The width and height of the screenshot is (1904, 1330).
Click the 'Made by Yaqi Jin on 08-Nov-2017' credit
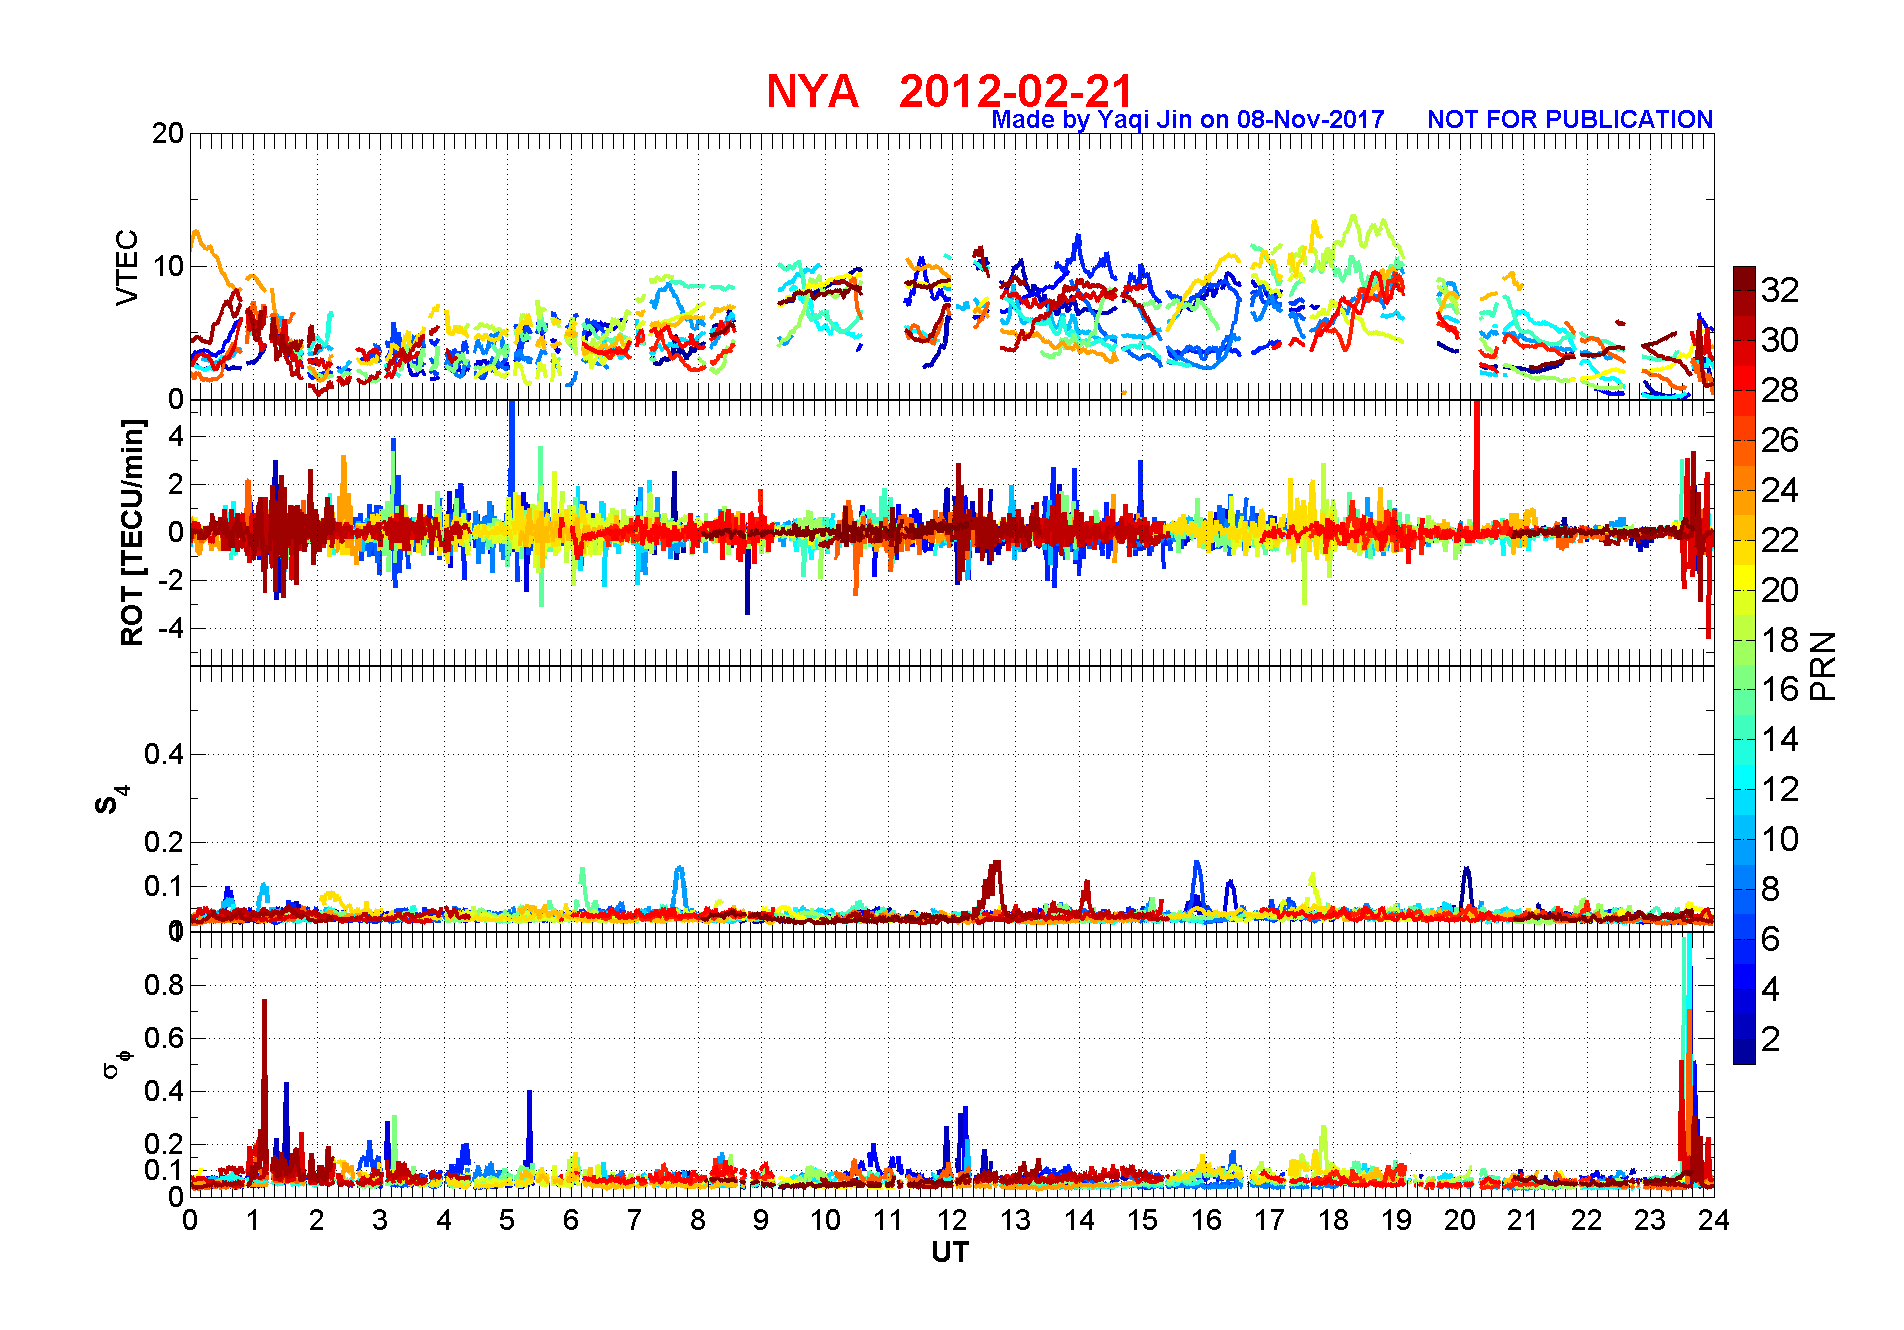click(1187, 120)
